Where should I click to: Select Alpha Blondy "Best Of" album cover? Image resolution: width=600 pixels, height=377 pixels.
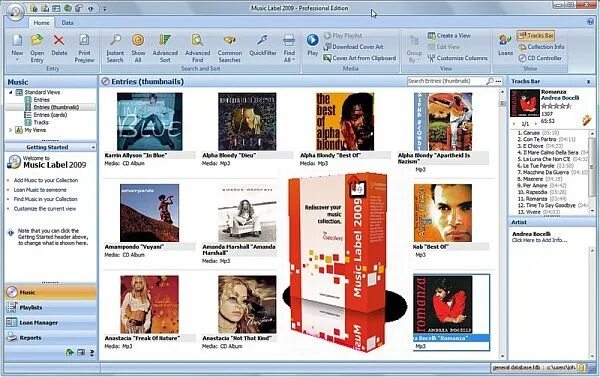pyautogui.click(x=345, y=121)
